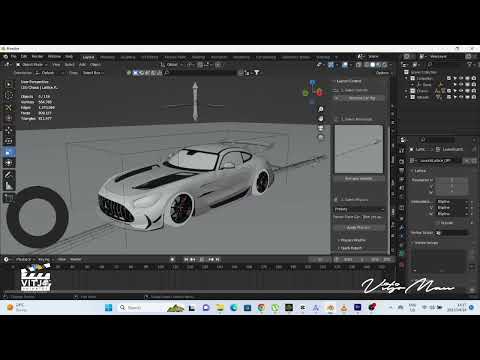The width and height of the screenshot is (480, 360).
Task: Open Interpolation U BSpline dropdown
Action: pyautogui.click(x=453, y=202)
